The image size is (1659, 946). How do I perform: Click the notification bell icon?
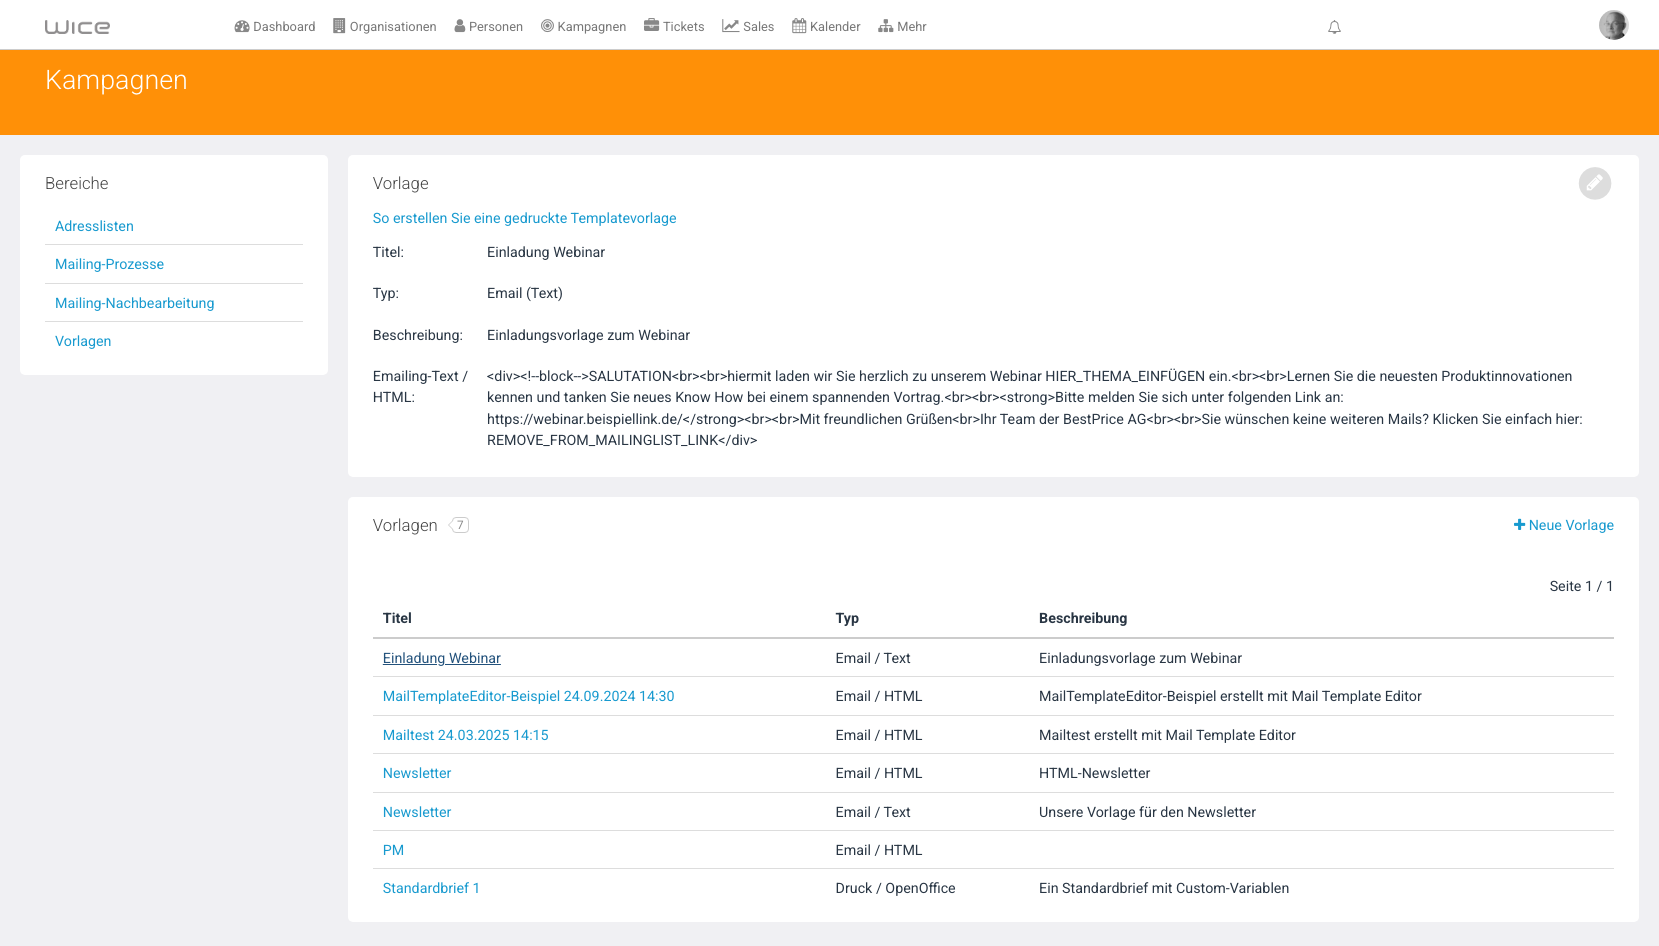click(x=1334, y=27)
